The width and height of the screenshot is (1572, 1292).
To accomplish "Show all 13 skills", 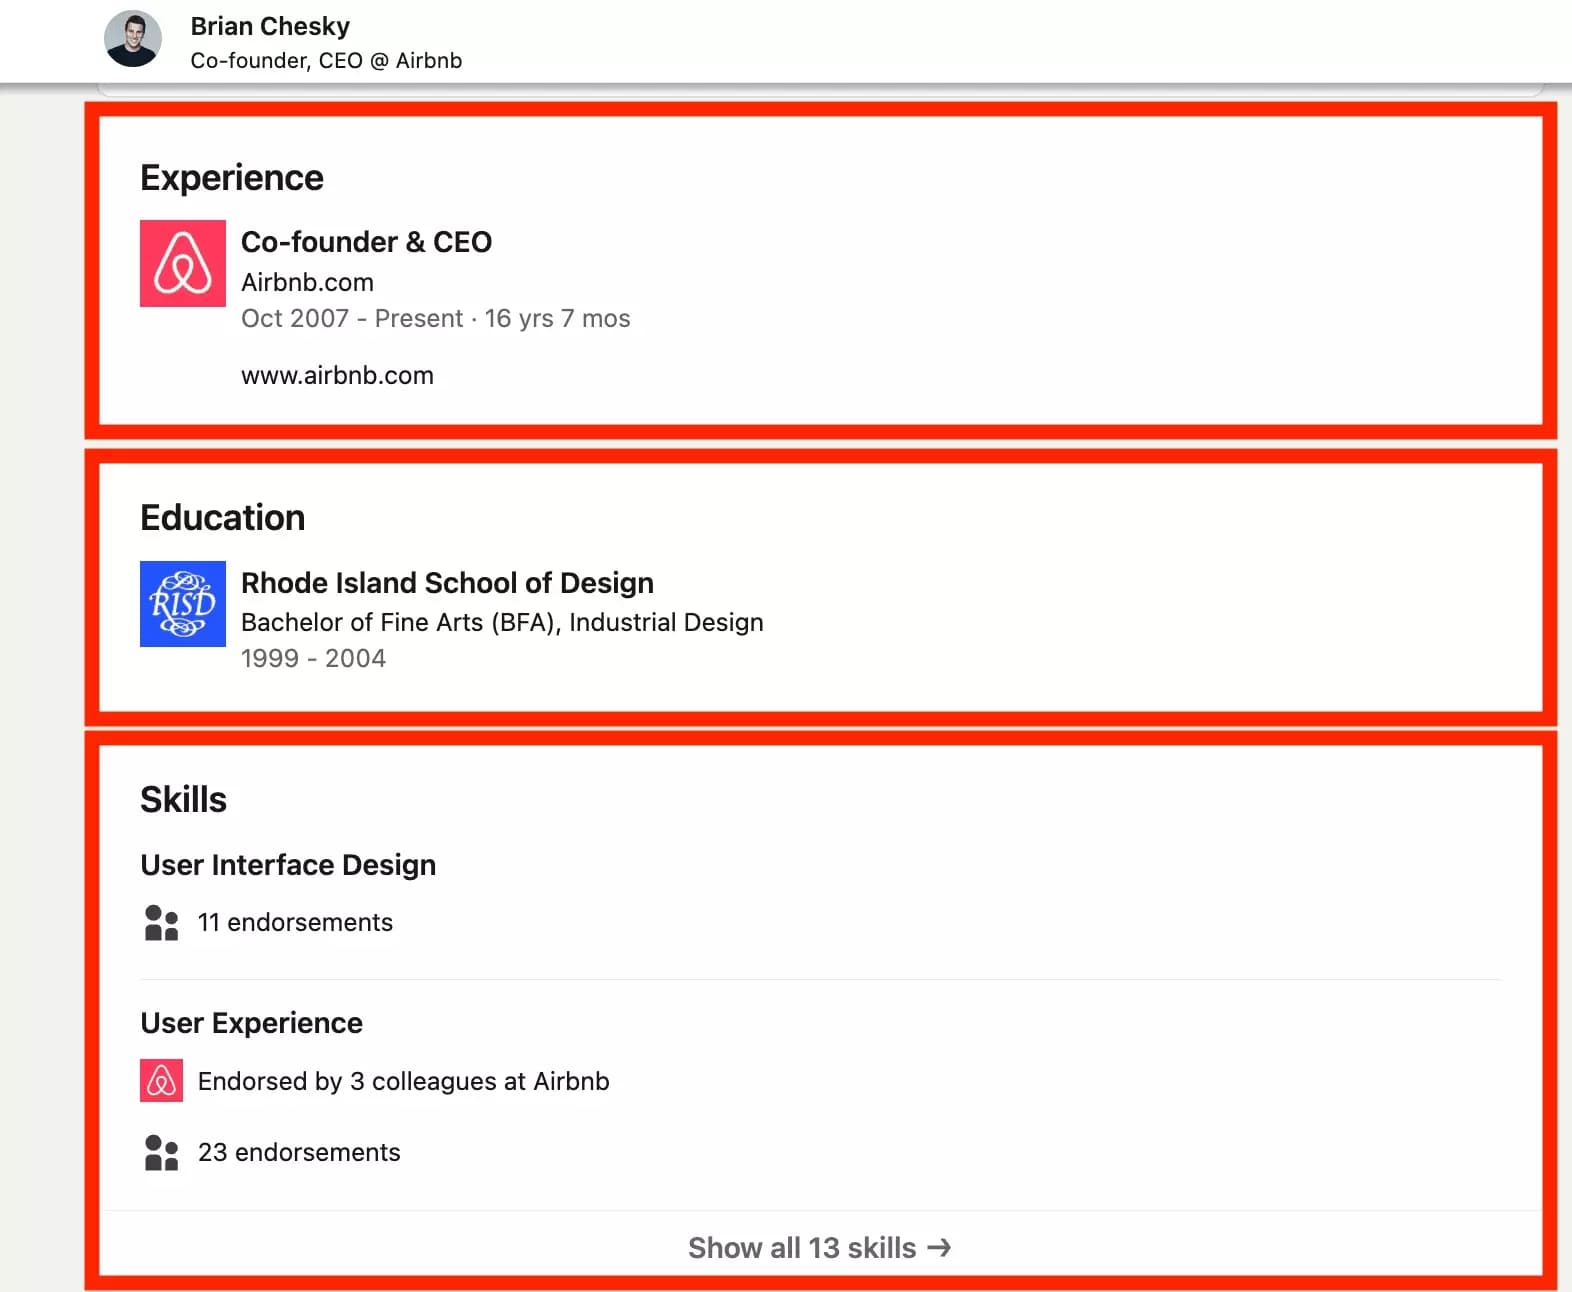I will 800,1248.
